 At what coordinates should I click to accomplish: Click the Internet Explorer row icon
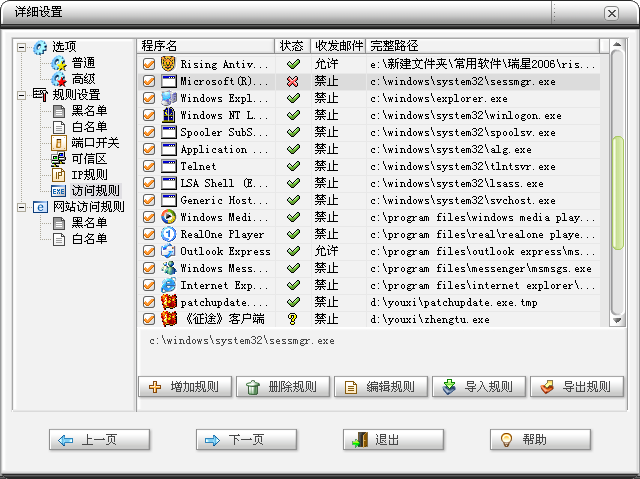tap(168, 285)
